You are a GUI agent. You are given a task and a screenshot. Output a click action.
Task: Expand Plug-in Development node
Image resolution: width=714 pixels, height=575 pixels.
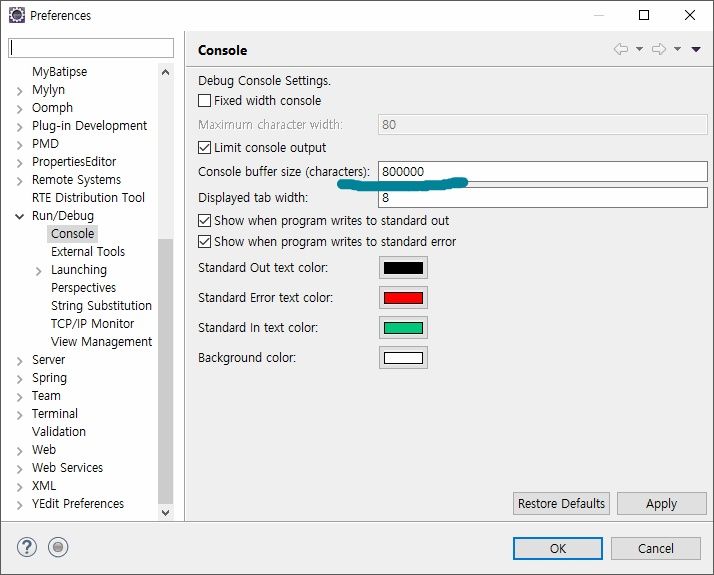point(20,127)
